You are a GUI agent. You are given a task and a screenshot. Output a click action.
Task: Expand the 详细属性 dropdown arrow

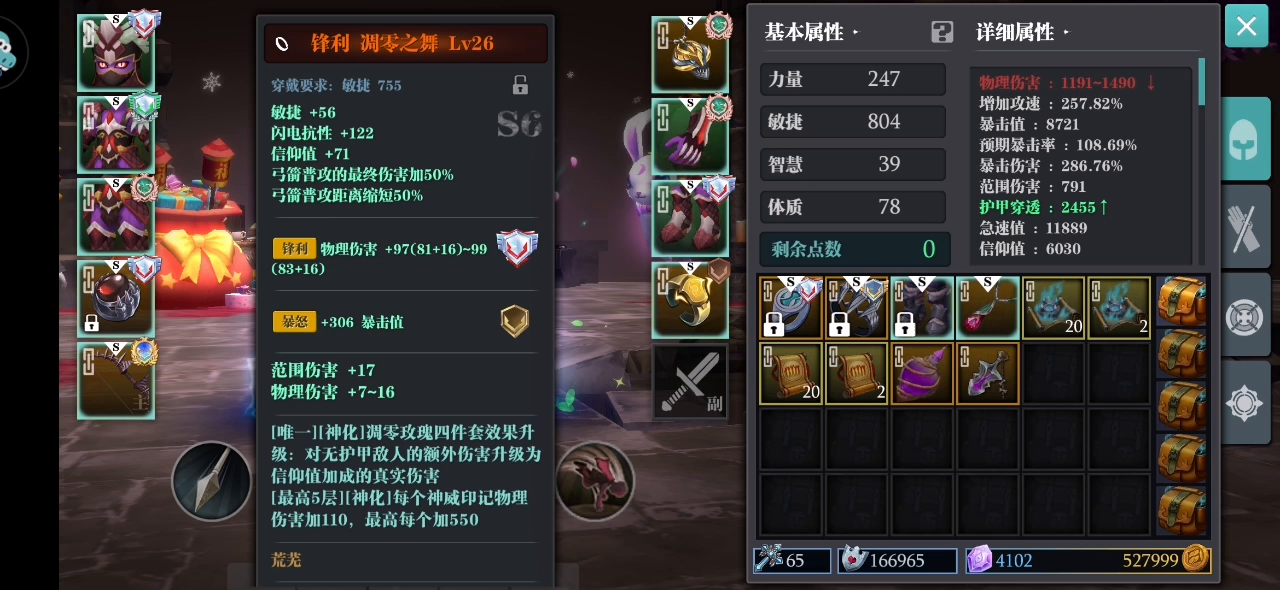1066,33
